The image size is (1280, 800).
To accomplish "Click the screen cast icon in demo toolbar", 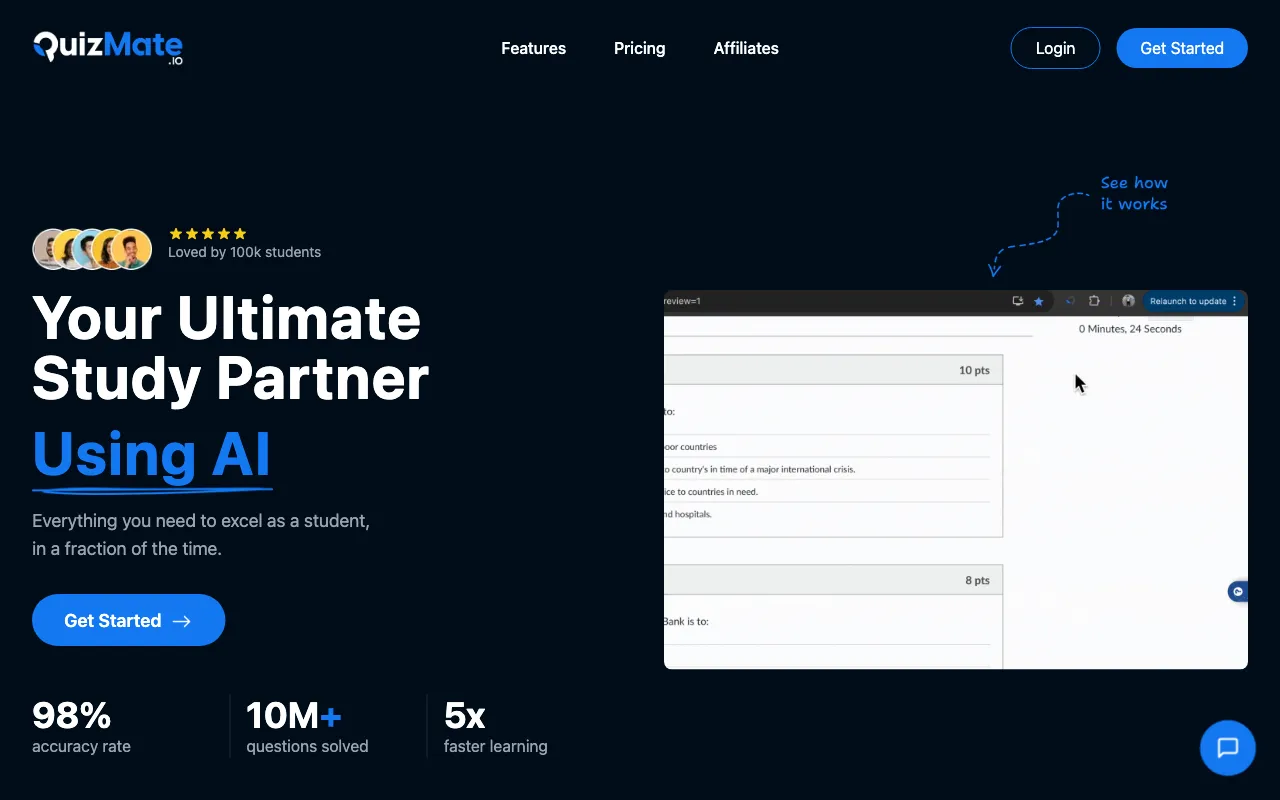I will point(1018,301).
